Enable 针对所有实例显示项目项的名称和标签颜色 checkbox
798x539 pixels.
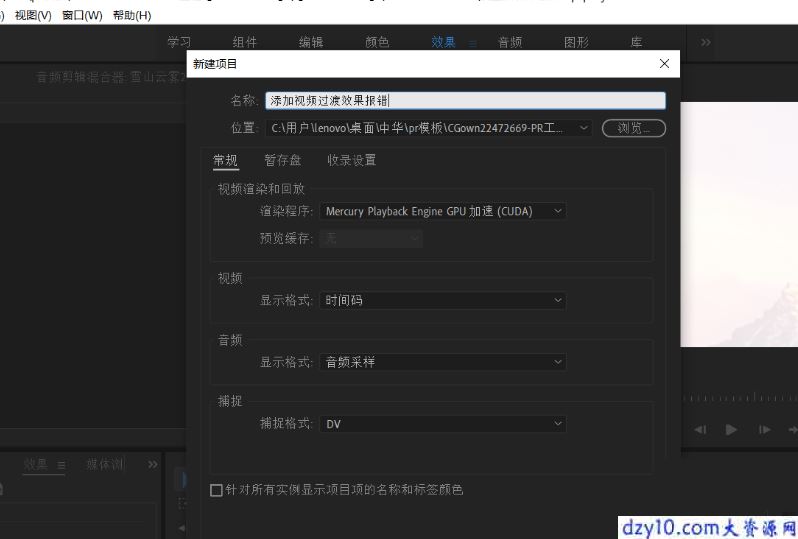[x=216, y=490]
